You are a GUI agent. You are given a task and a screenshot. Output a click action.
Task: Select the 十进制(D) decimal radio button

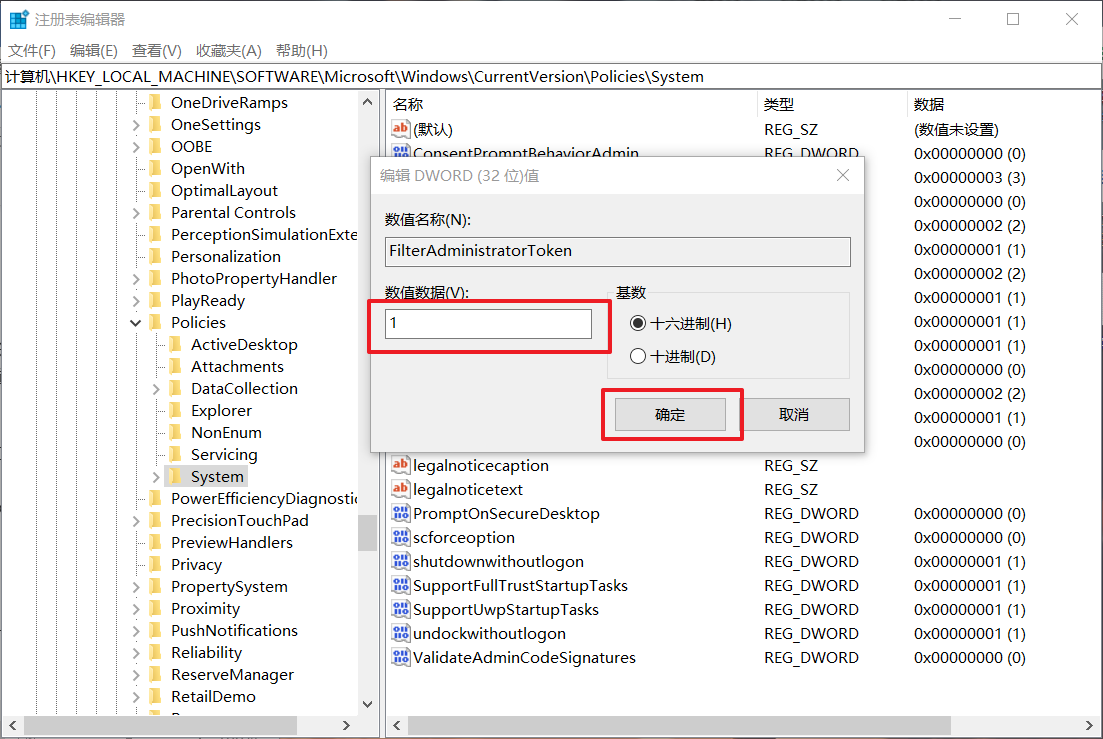pos(638,357)
